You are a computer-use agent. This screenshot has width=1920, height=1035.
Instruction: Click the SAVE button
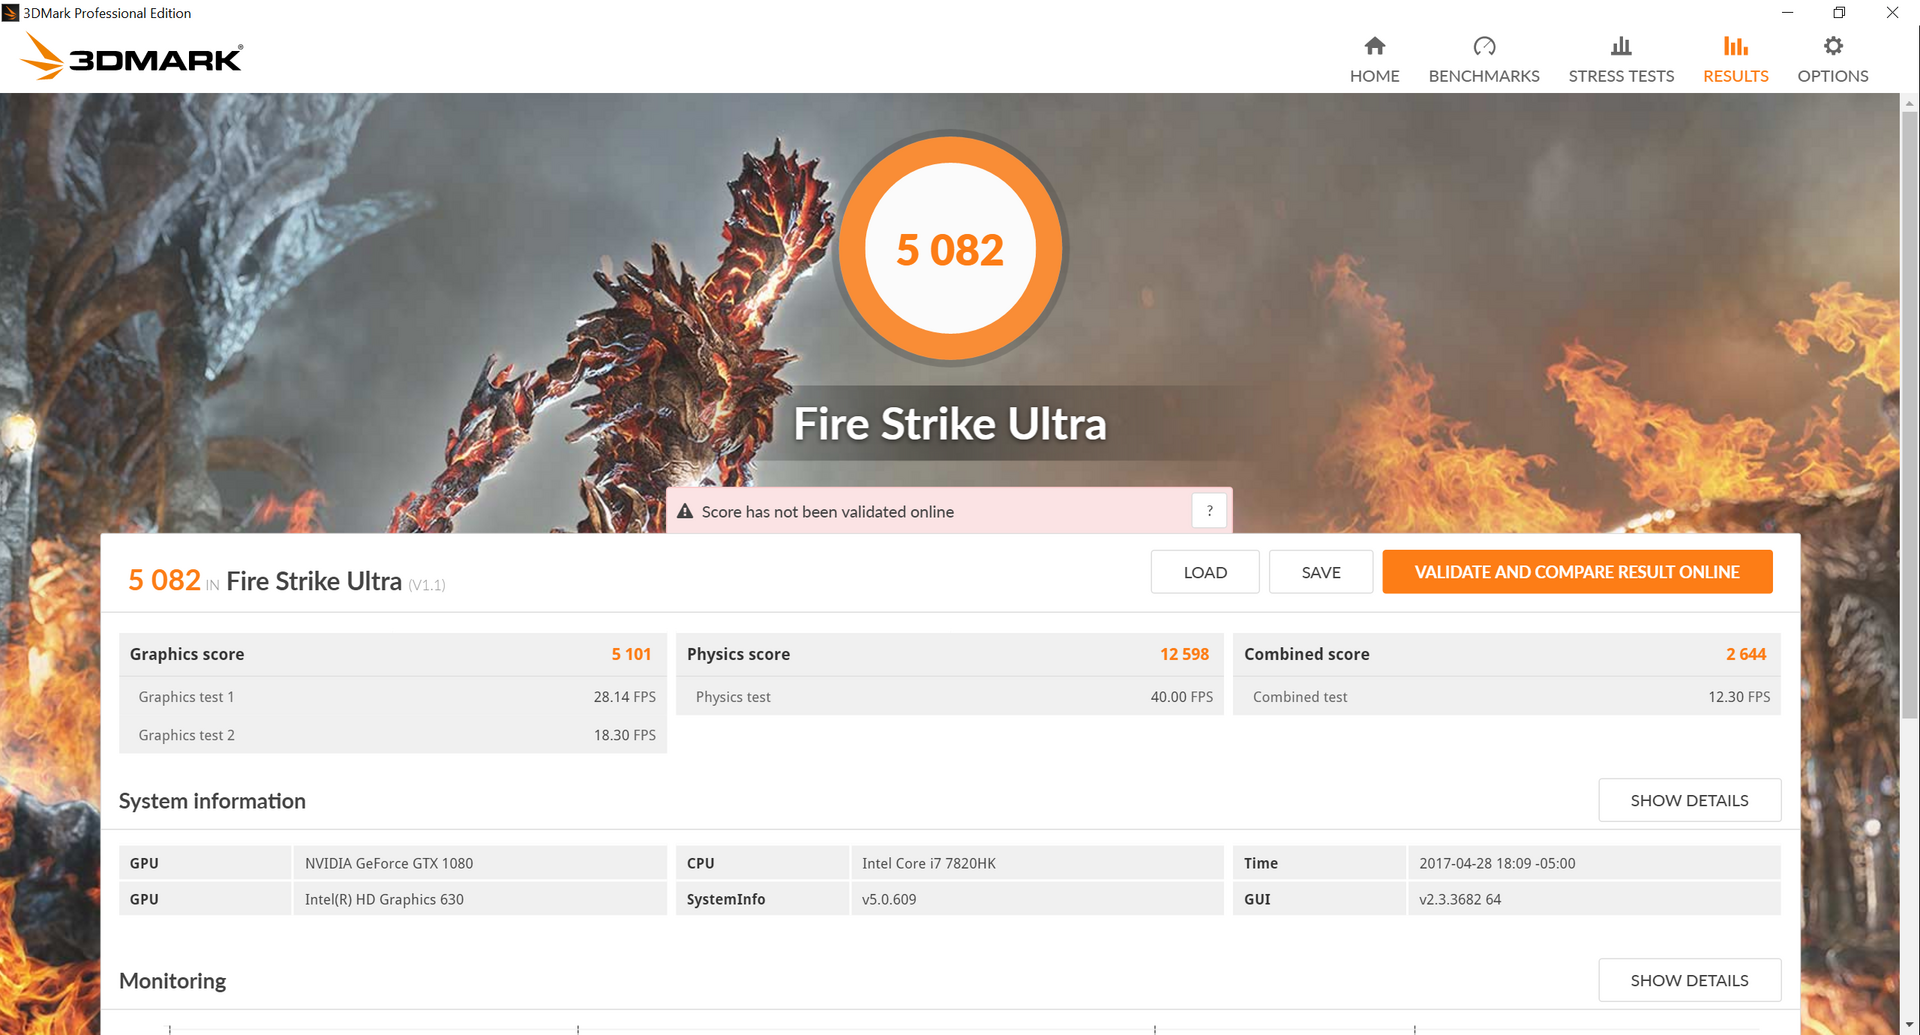click(1321, 572)
